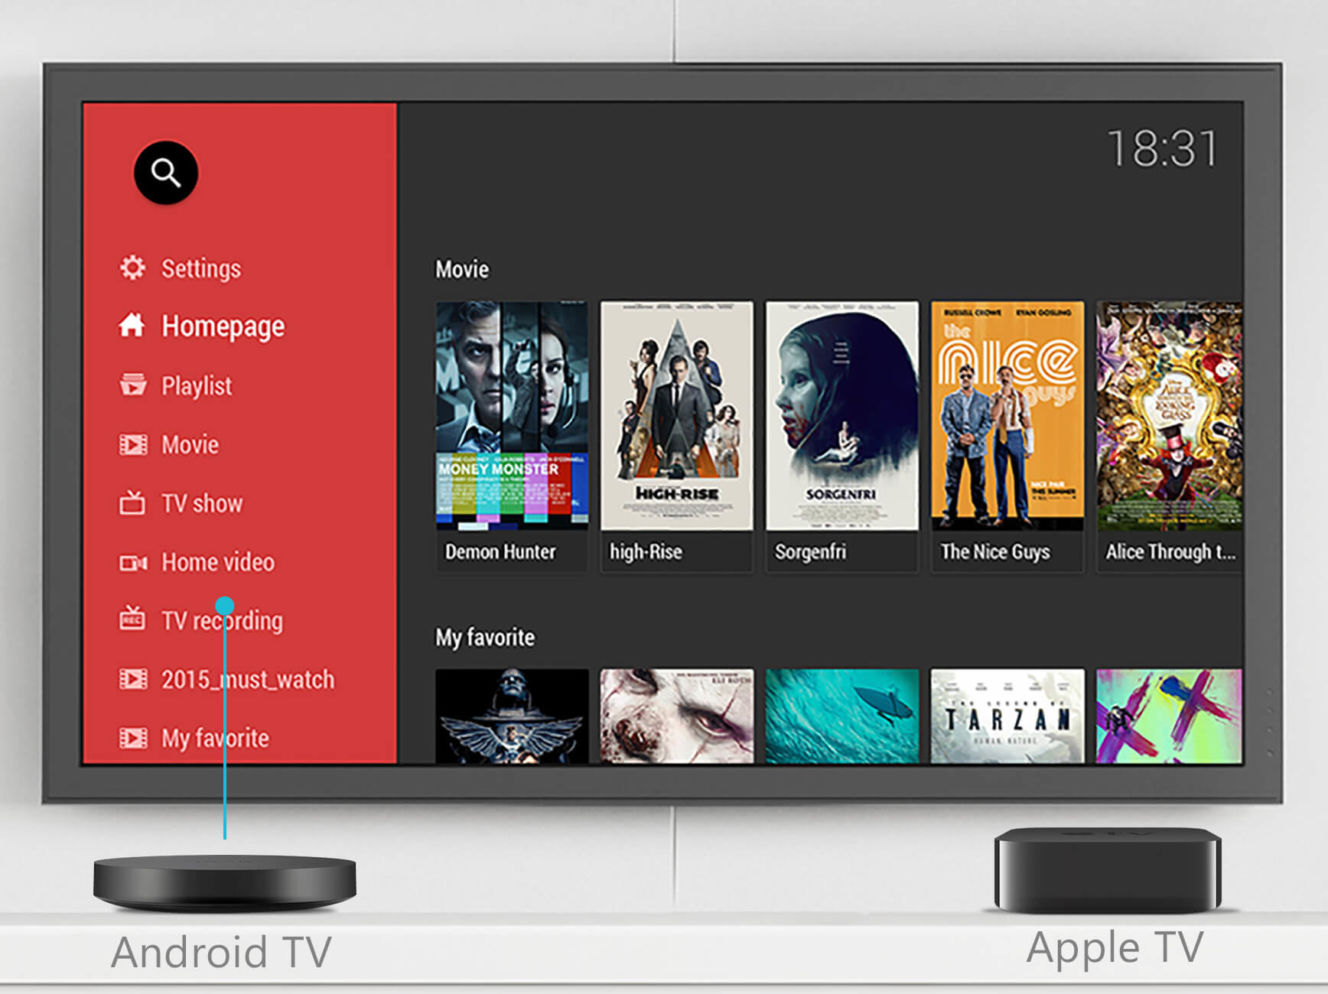This screenshot has width=1328, height=994.
Task: Open Playlist from the sidebar menu
Action: tap(196, 386)
